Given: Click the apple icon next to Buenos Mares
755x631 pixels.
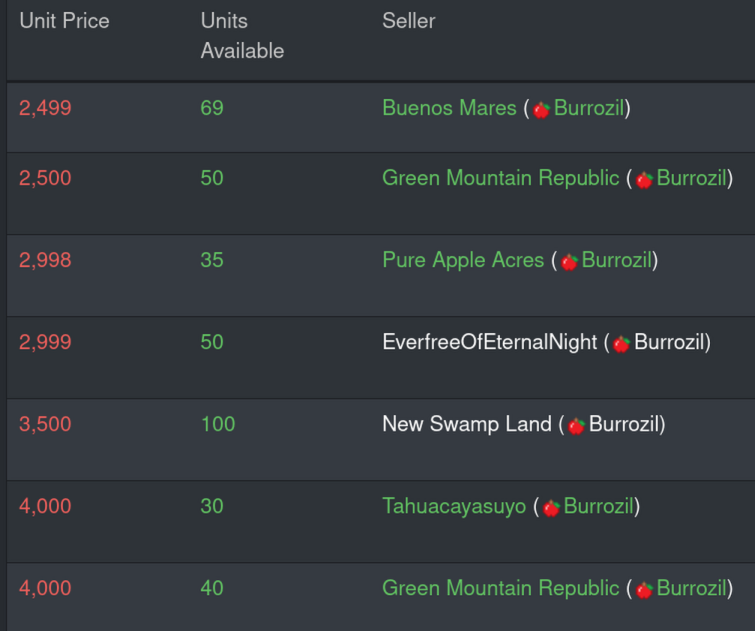Looking at the screenshot, I should [541, 110].
